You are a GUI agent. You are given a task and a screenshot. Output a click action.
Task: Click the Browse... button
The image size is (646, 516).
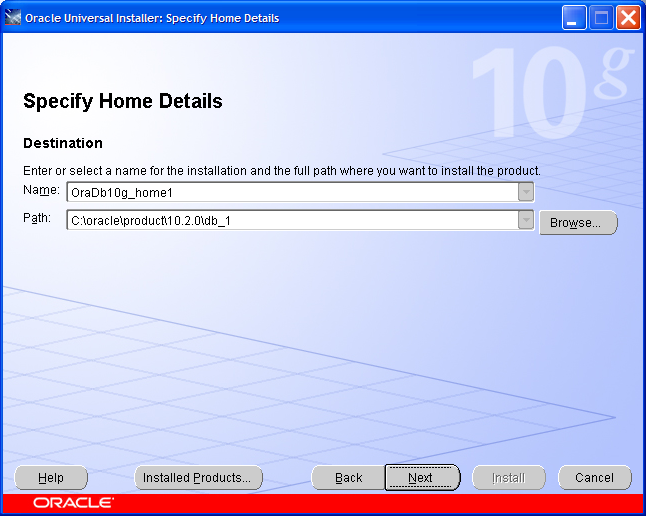(578, 223)
